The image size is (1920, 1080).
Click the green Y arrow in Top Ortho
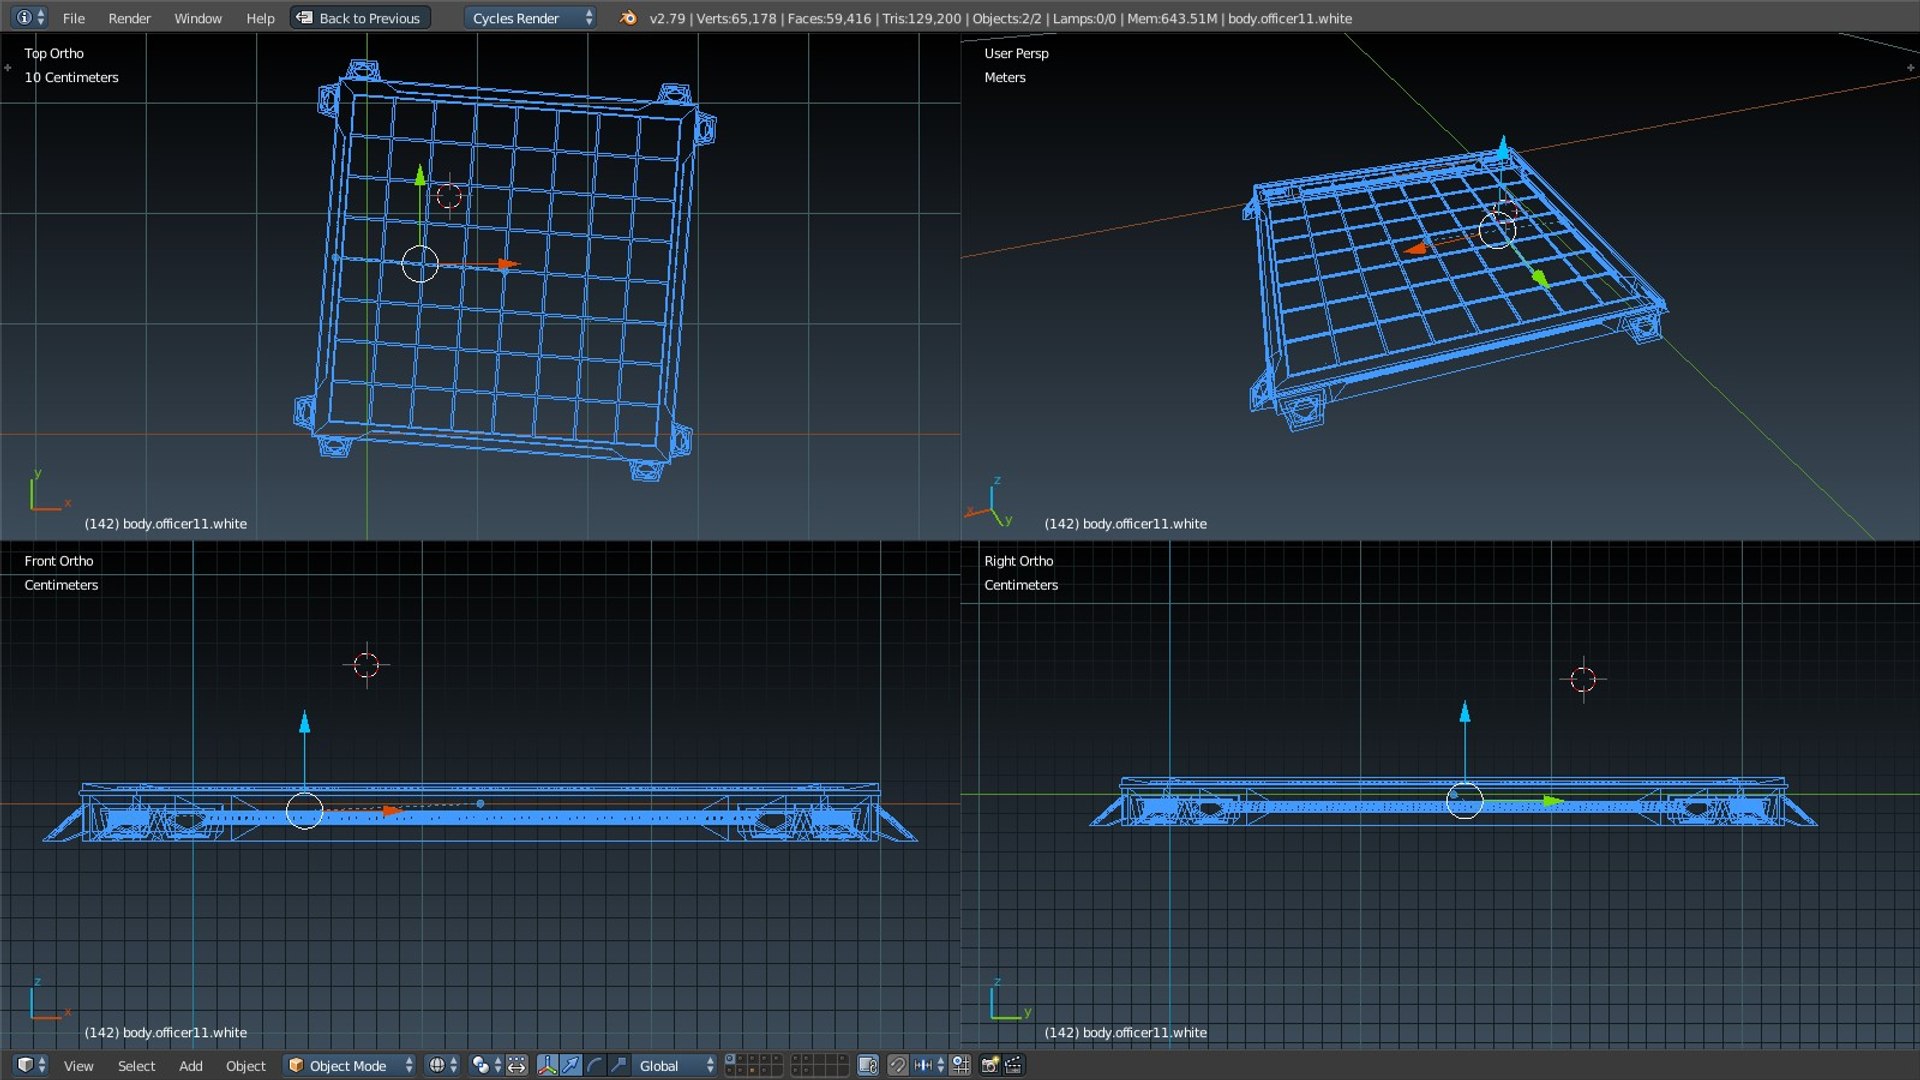tap(420, 176)
